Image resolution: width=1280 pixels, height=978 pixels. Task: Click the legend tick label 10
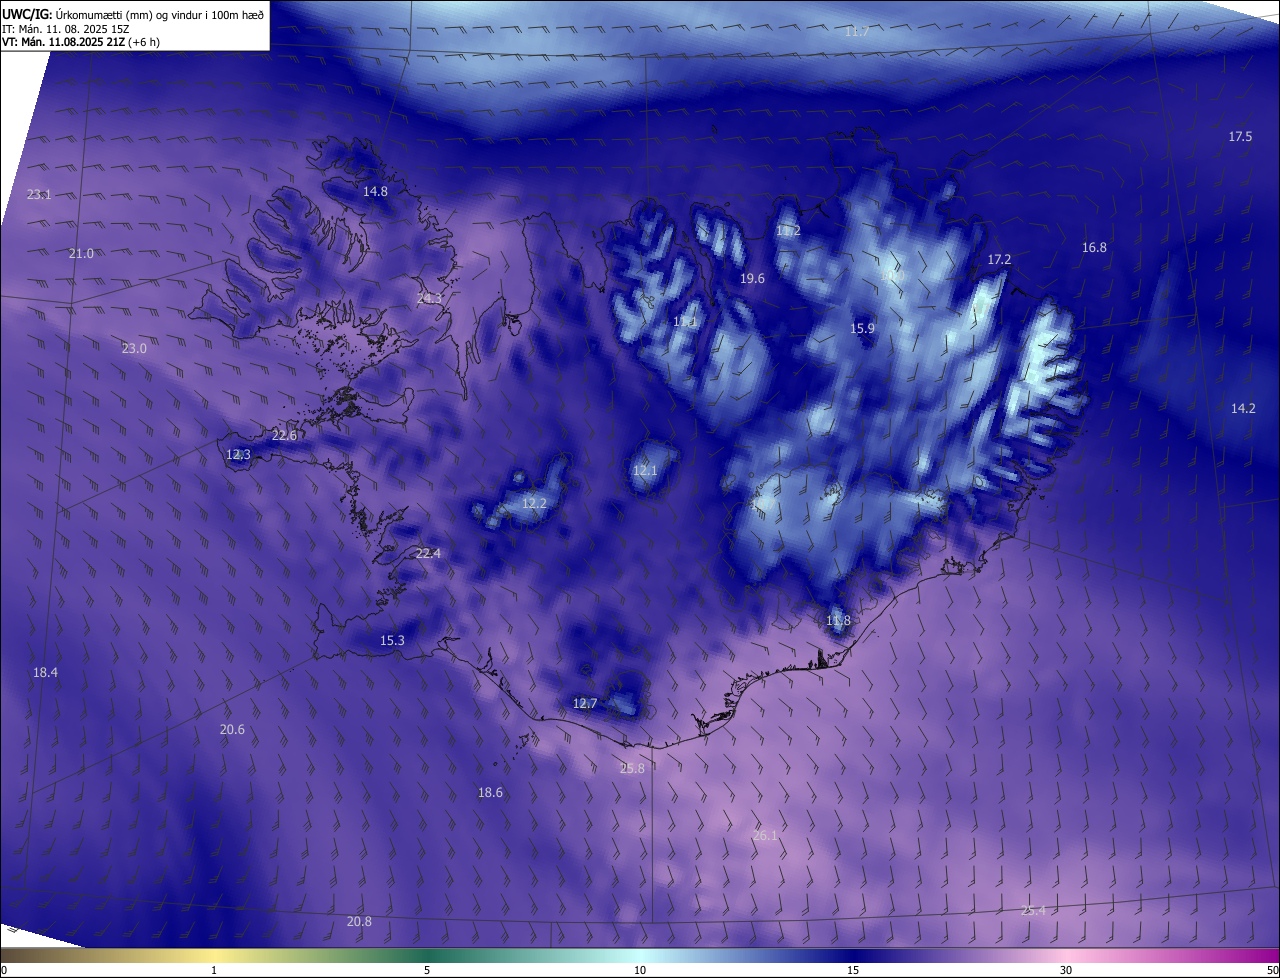[x=640, y=970]
